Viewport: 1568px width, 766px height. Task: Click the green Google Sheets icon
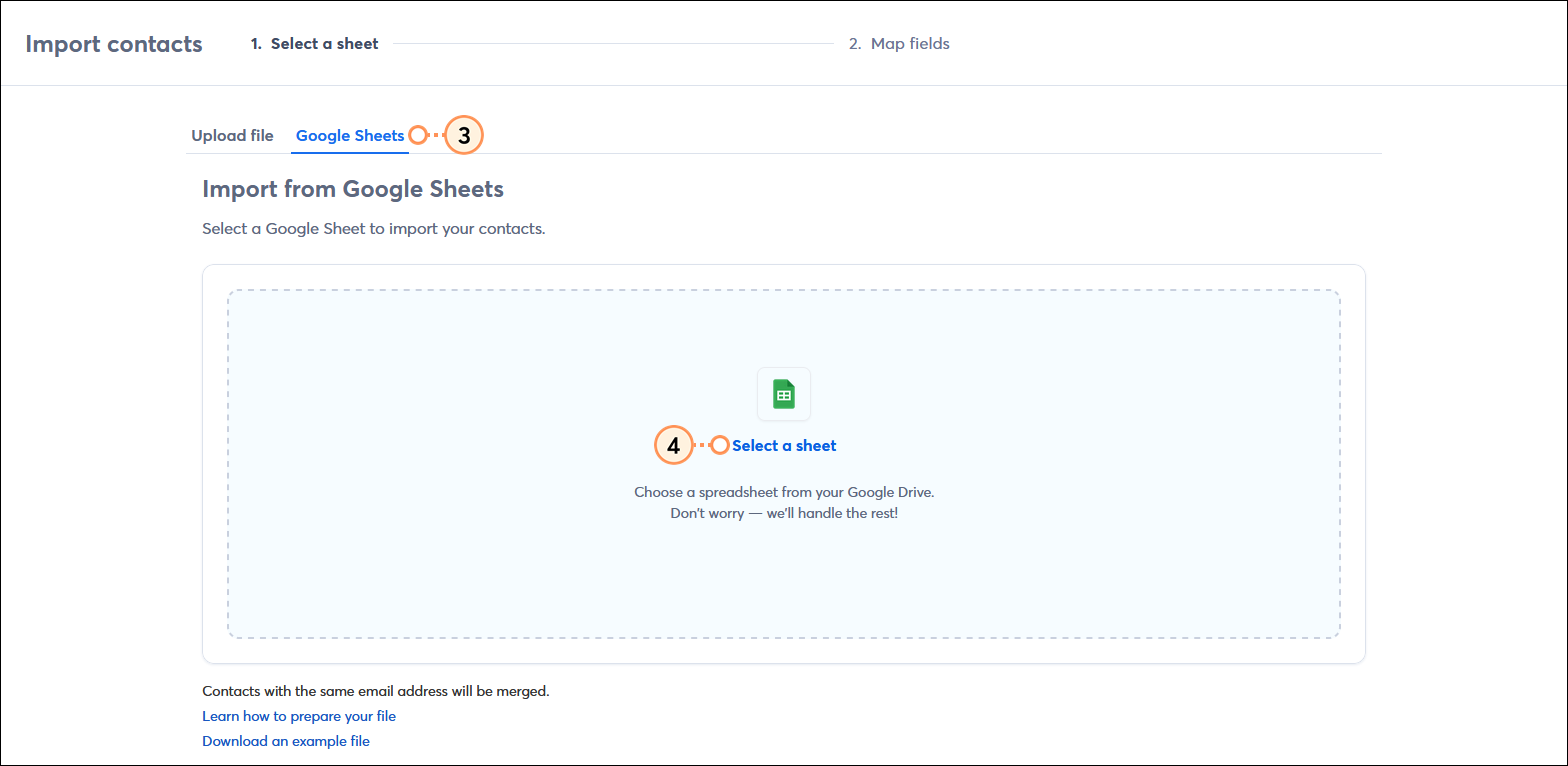coord(784,394)
